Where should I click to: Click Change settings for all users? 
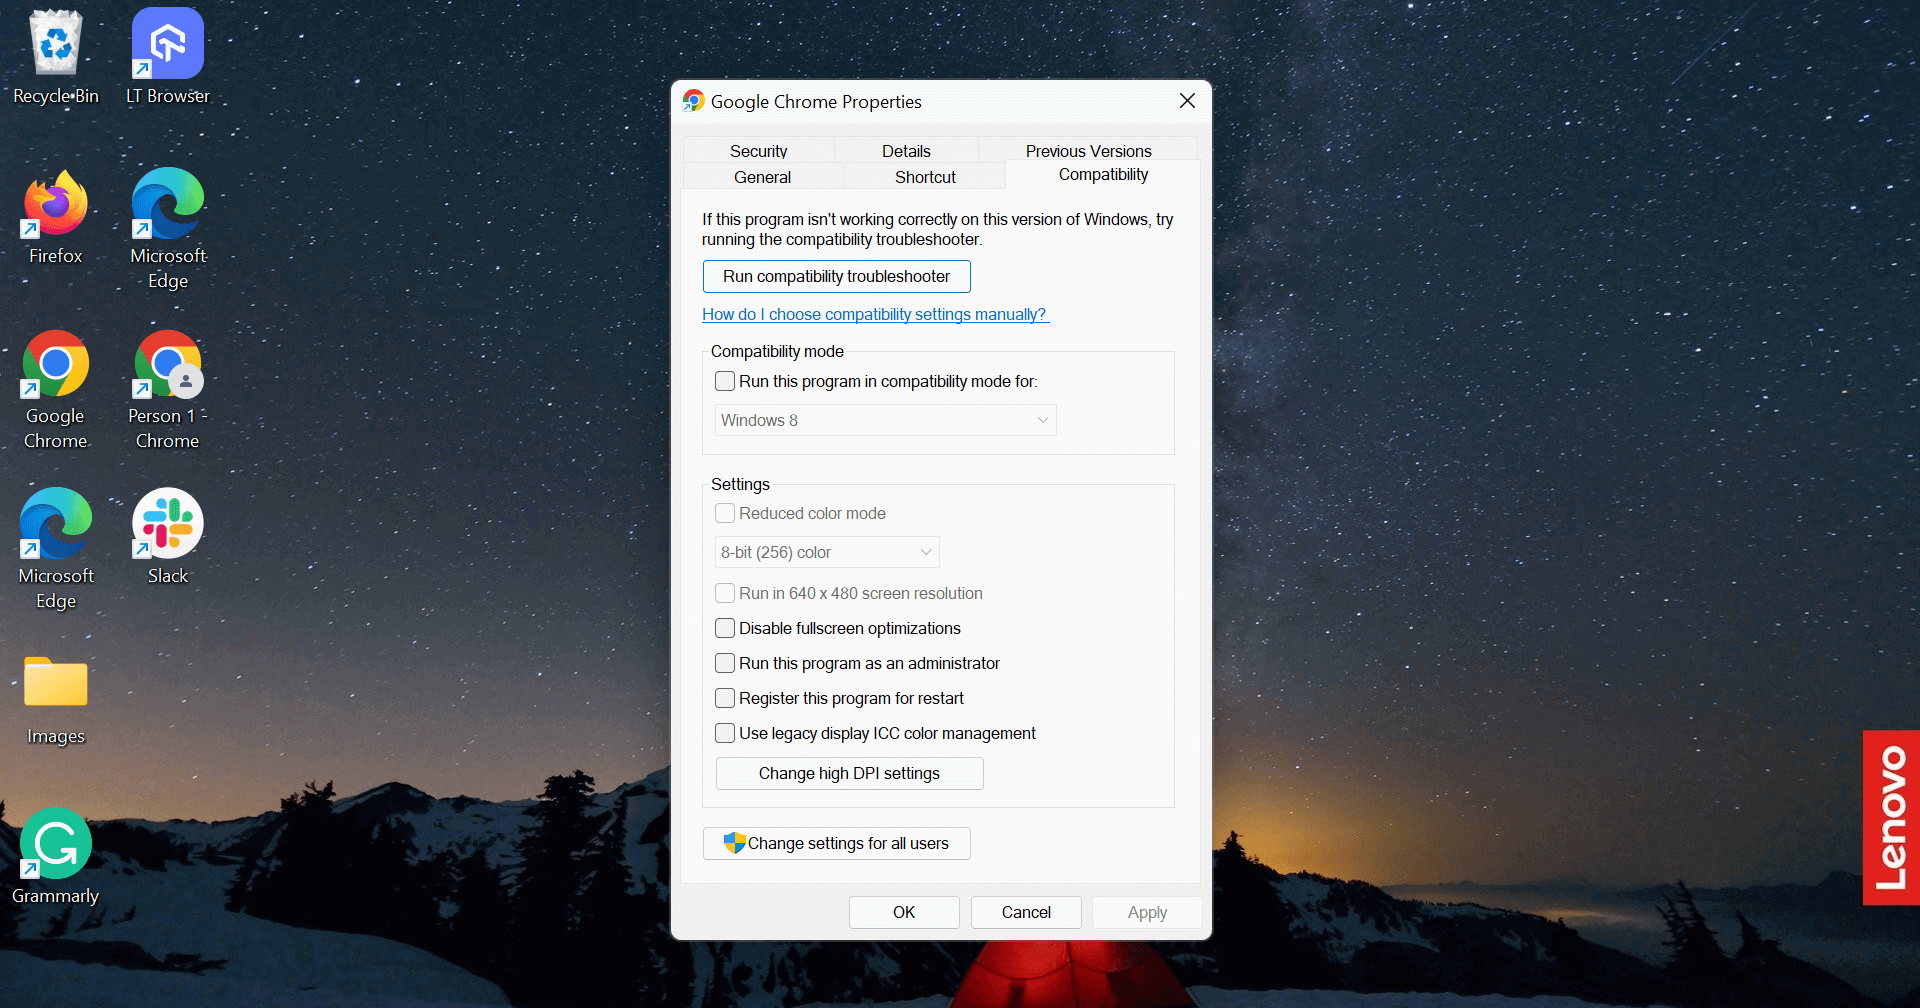coord(836,843)
